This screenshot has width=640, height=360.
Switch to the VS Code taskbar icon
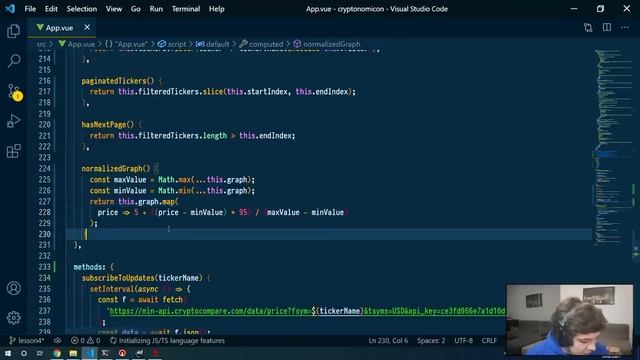[90, 353]
